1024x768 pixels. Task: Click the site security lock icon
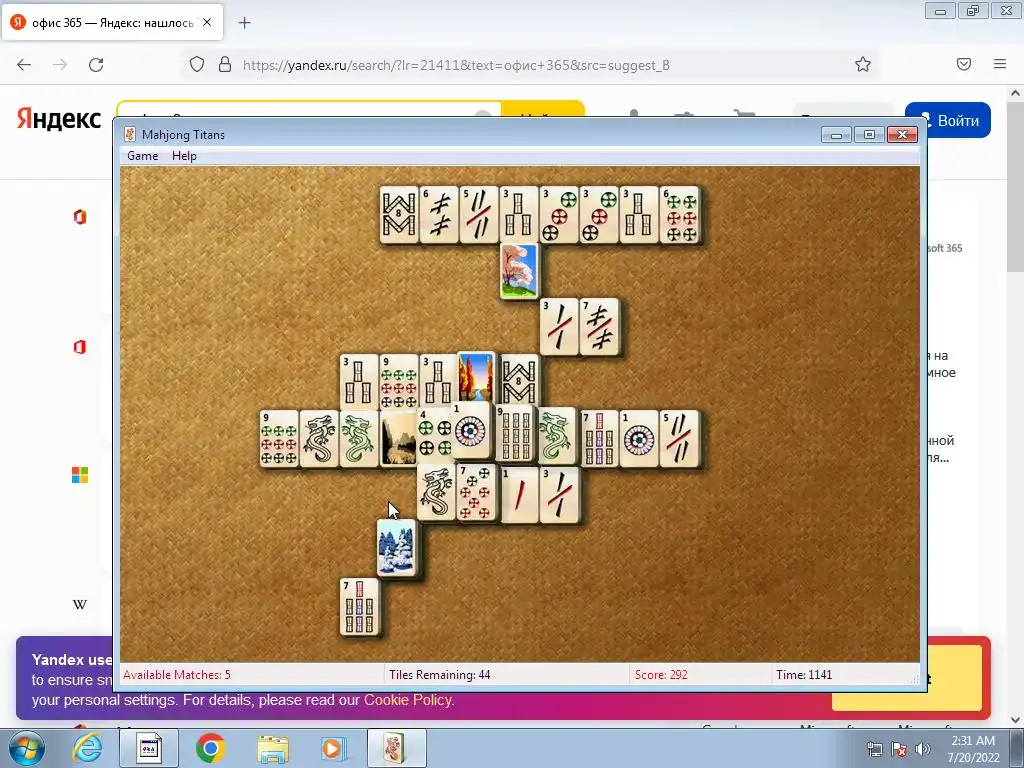(225, 65)
